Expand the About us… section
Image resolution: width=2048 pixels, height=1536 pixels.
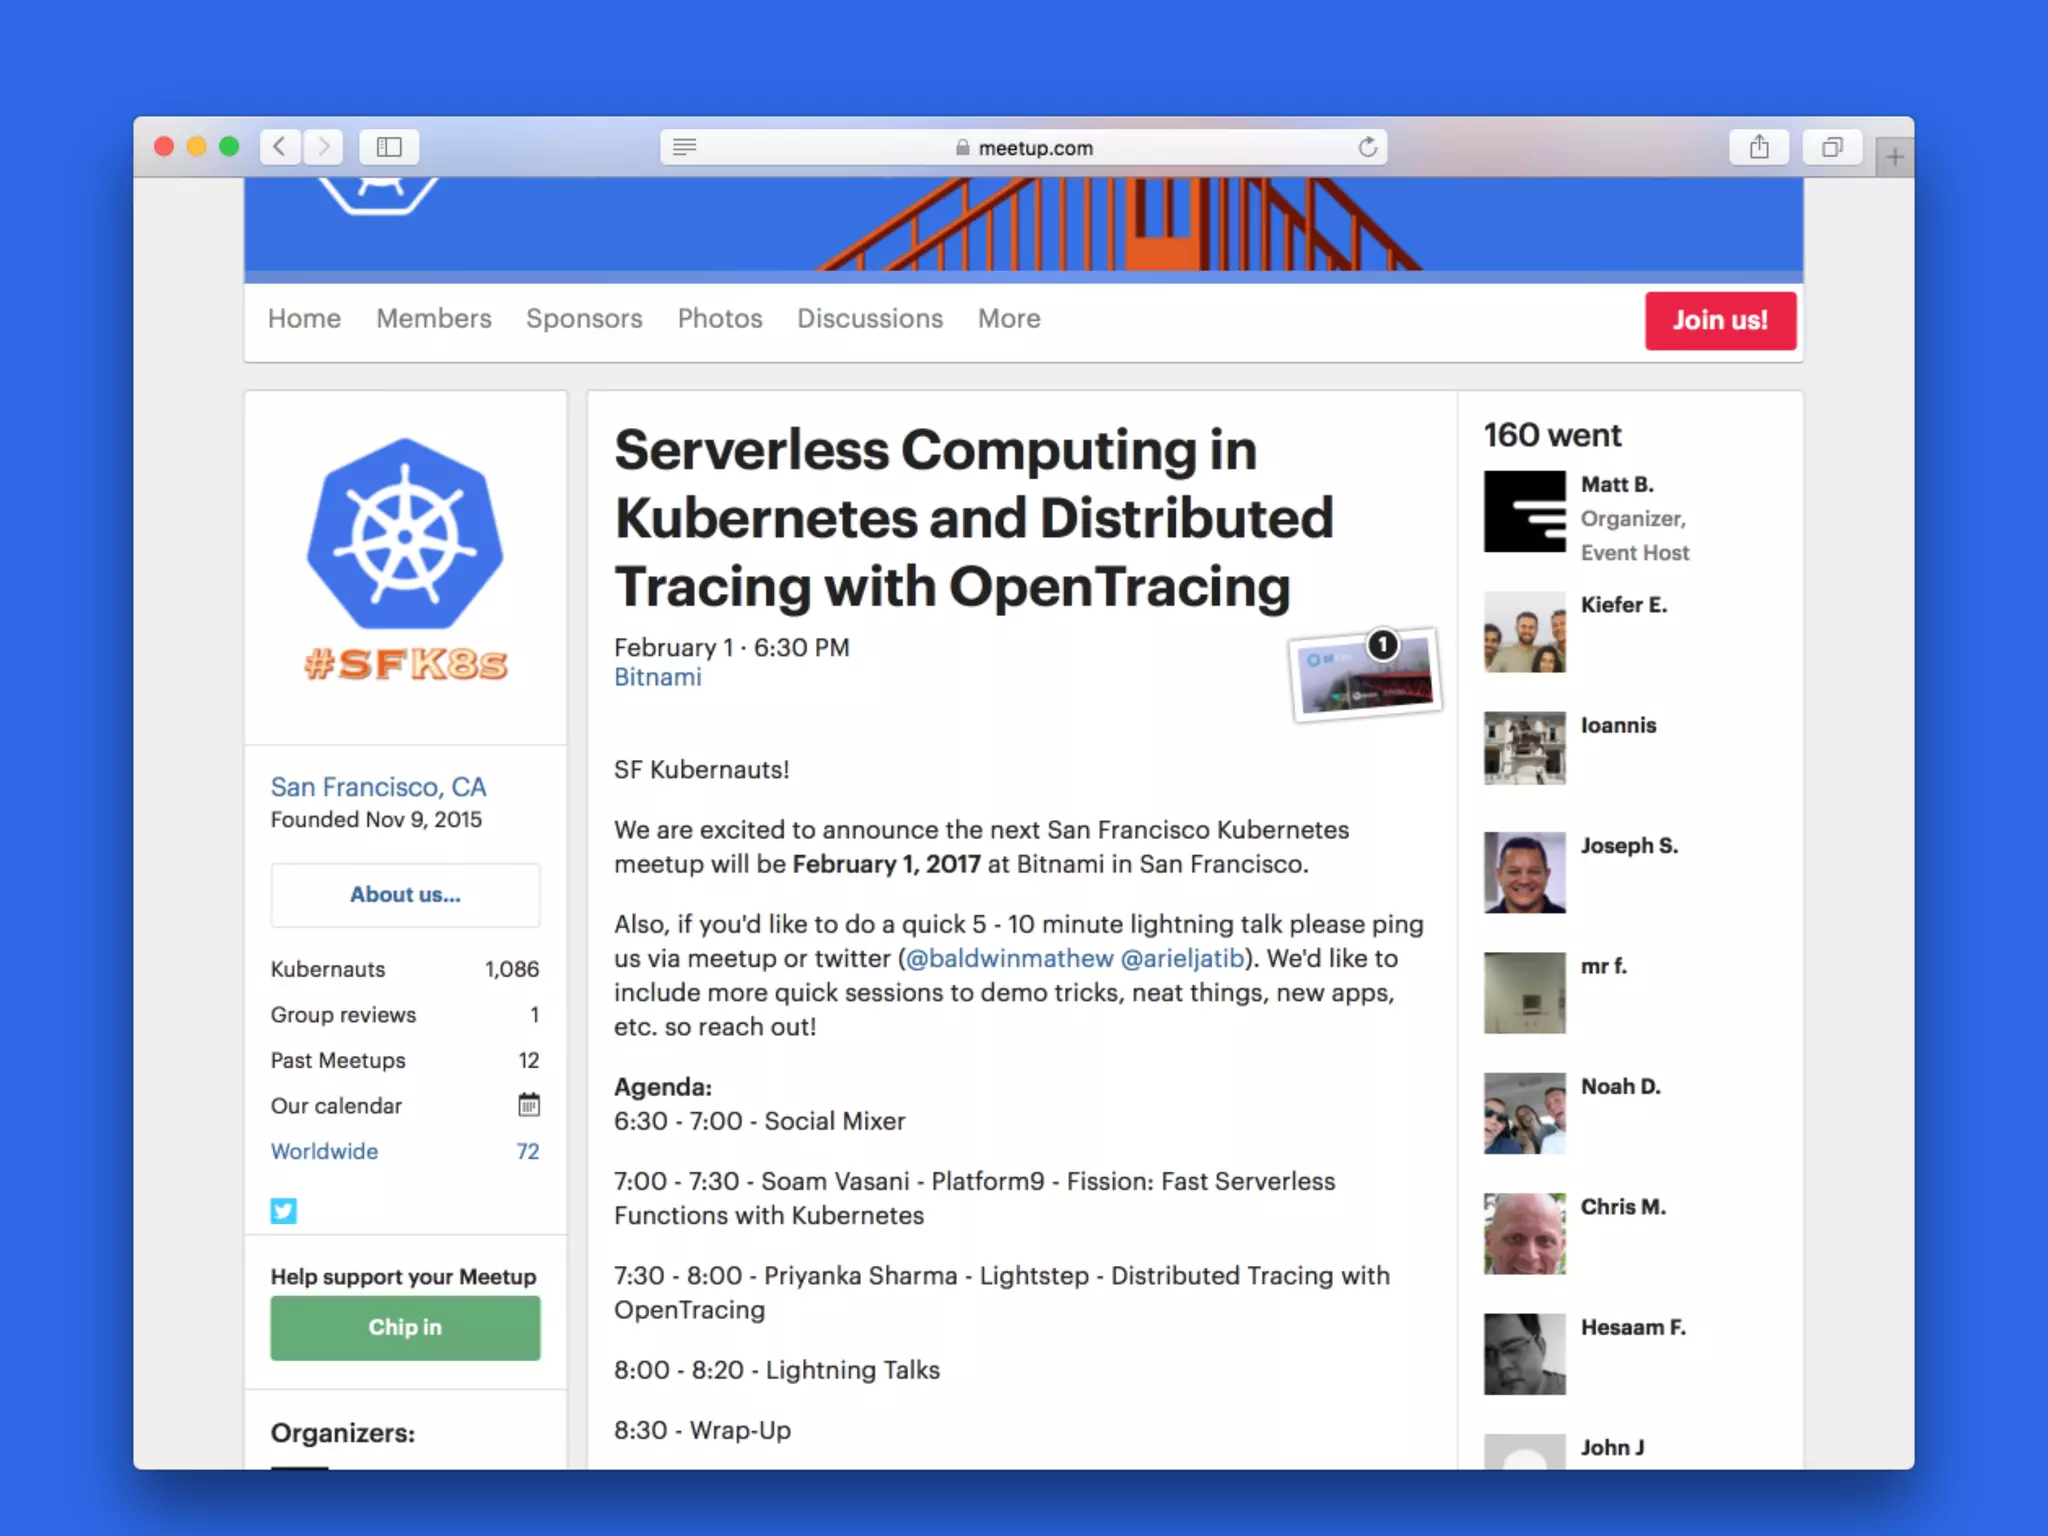point(405,894)
